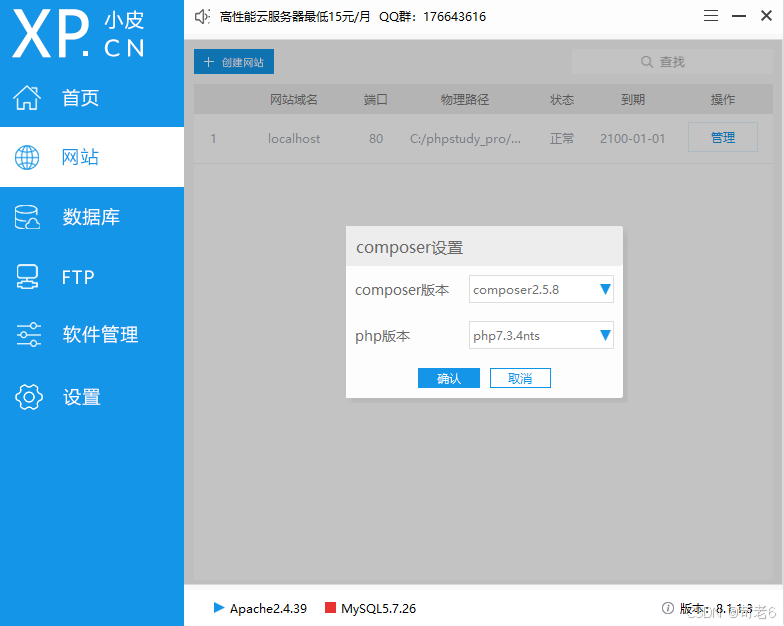784x626 pixels.
Task: Click the composer版本 label
Action: tap(402, 290)
